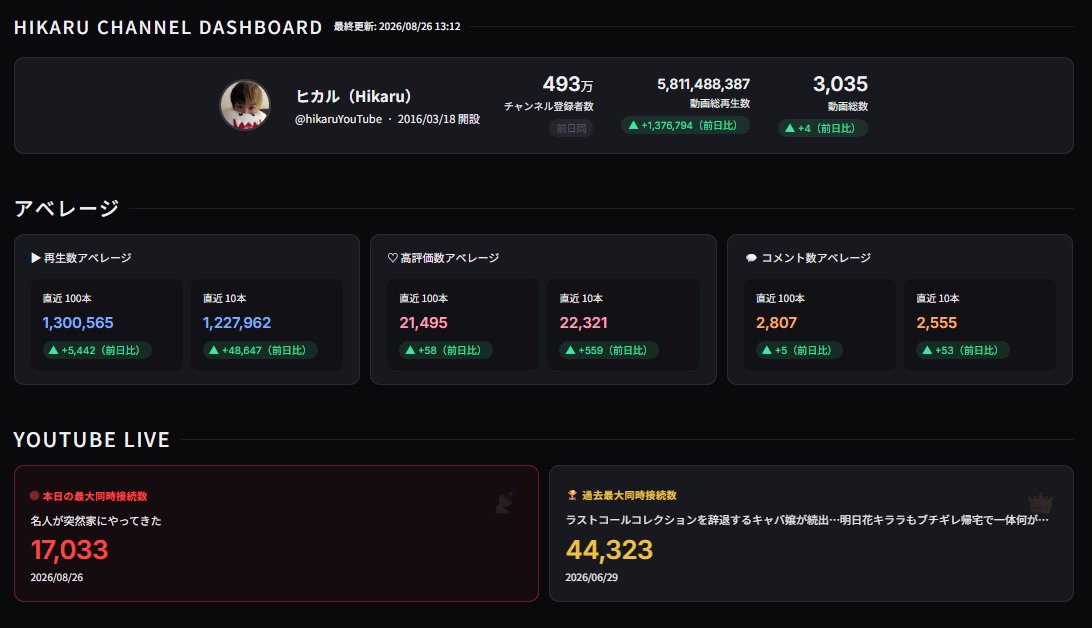
Task: Click the 493万 subscriber count
Action: [x=568, y=84]
